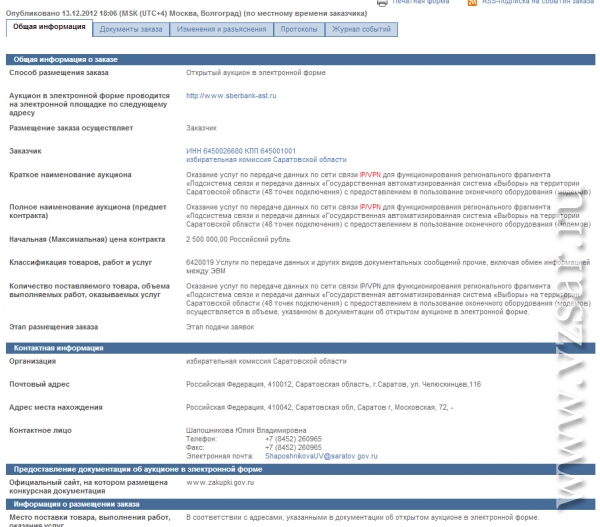The height and width of the screenshot is (527, 600).
Task: Click the Контактная информация section header
Action: pyautogui.click(x=300, y=348)
